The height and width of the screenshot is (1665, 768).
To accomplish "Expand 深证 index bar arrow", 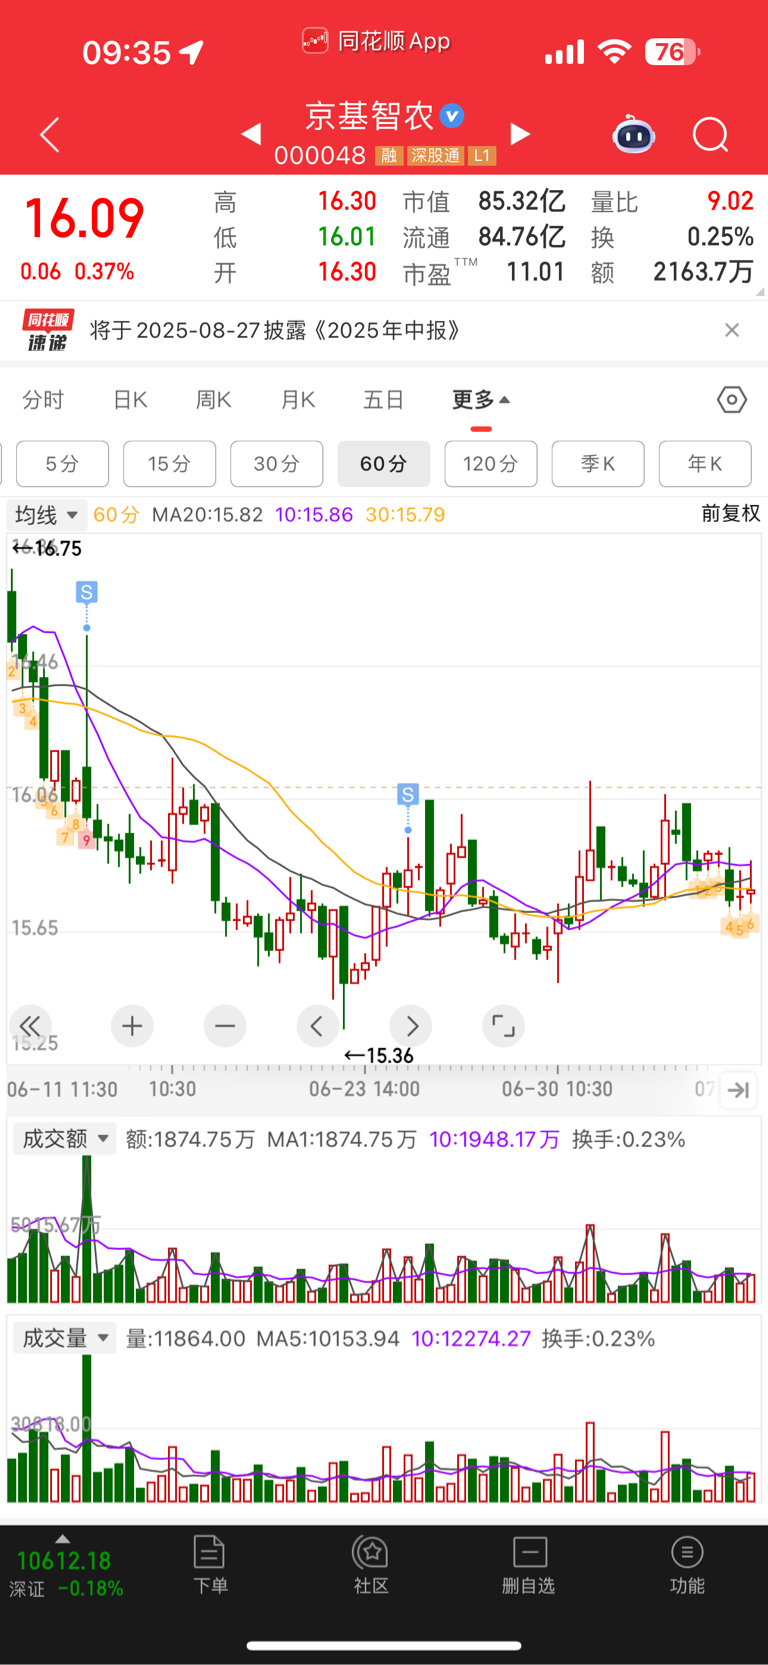I will [62, 1540].
